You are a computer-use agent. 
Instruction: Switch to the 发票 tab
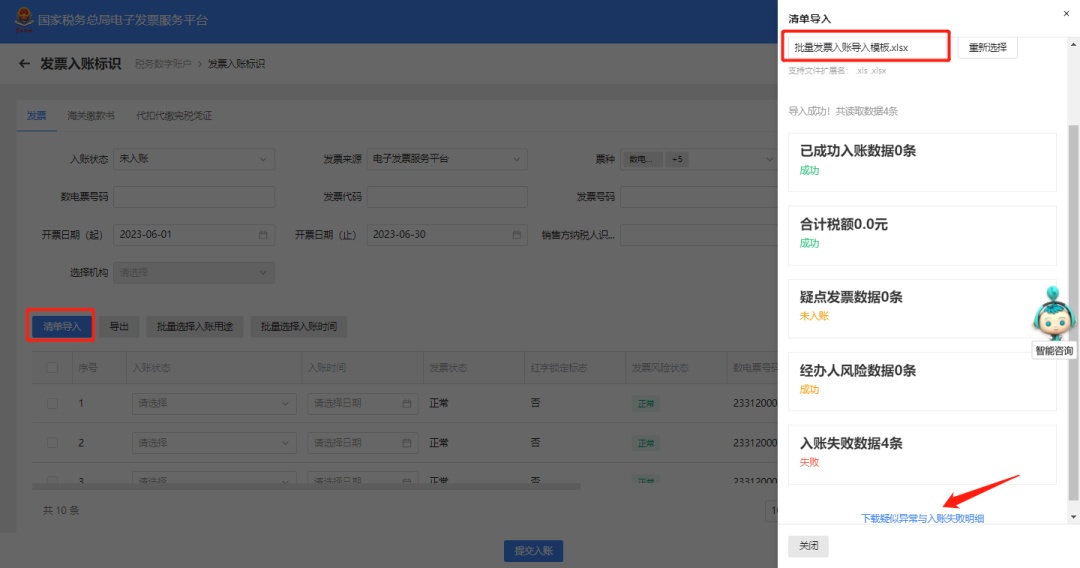(37, 116)
